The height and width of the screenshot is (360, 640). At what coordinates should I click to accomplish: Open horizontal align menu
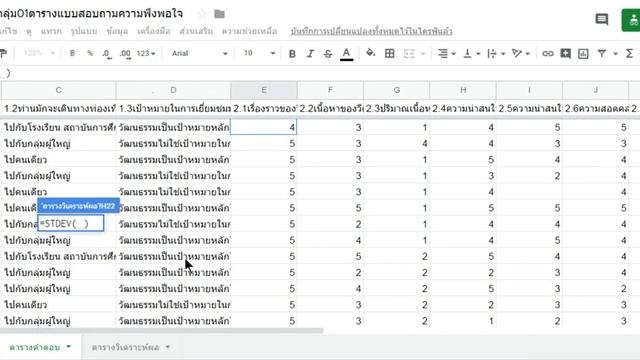[447, 53]
